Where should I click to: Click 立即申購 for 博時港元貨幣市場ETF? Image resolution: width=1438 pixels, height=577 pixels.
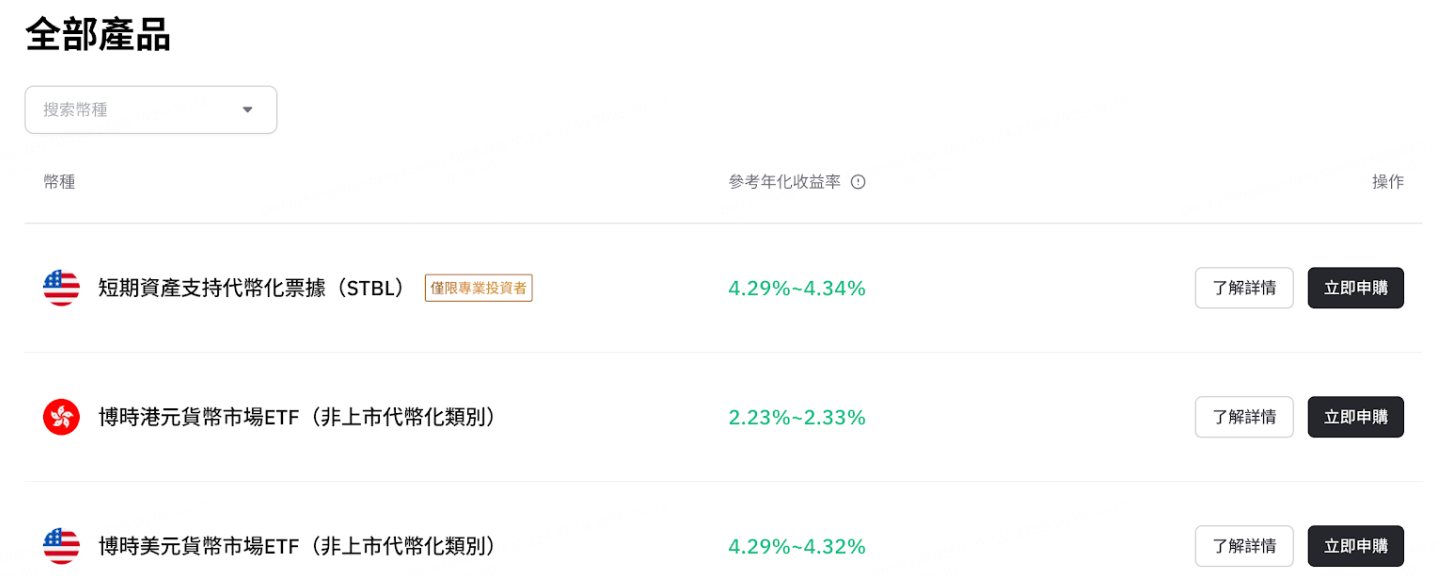(x=1356, y=417)
